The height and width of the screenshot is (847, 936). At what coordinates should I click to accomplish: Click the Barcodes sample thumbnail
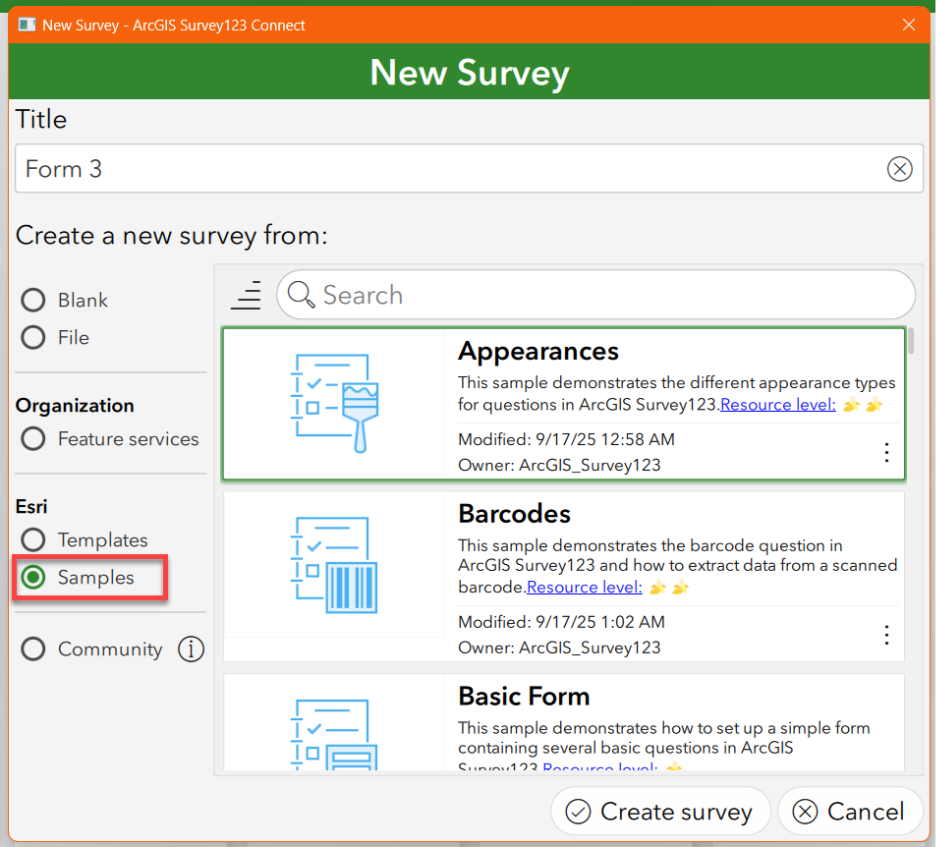[334, 565]
